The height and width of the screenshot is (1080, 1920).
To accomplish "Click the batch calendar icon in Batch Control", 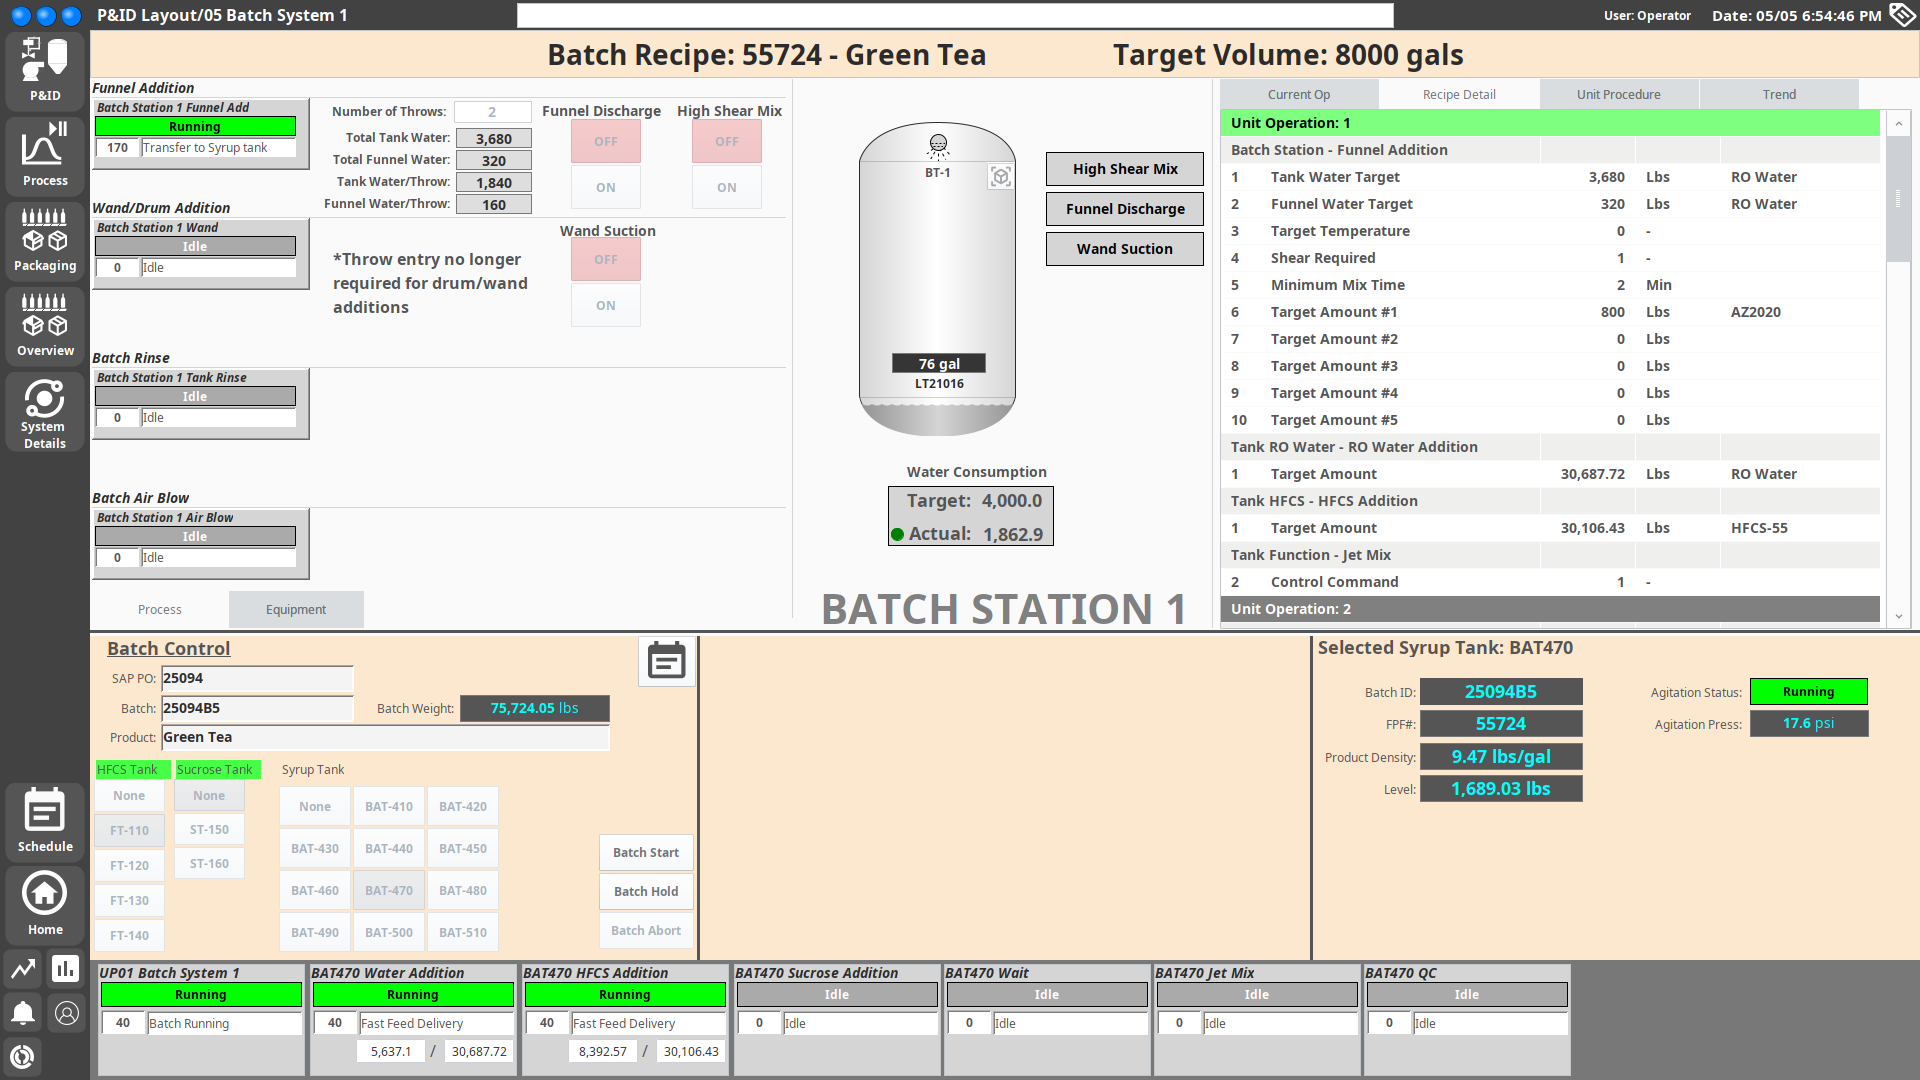I will 666,662.
